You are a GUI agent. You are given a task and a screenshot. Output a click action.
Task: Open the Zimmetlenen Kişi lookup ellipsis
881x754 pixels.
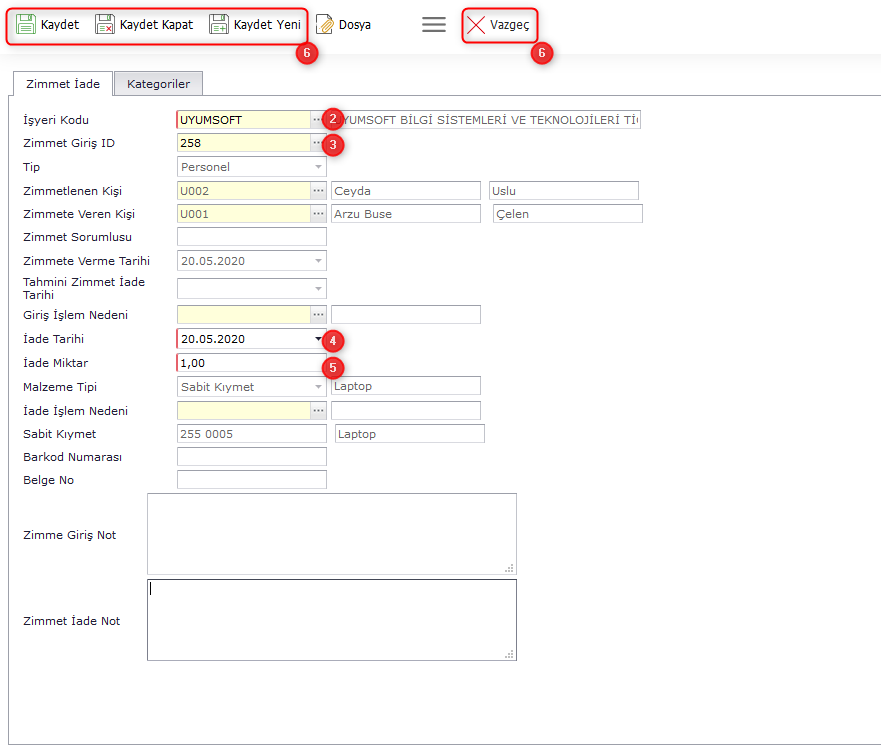pos(318,190)
